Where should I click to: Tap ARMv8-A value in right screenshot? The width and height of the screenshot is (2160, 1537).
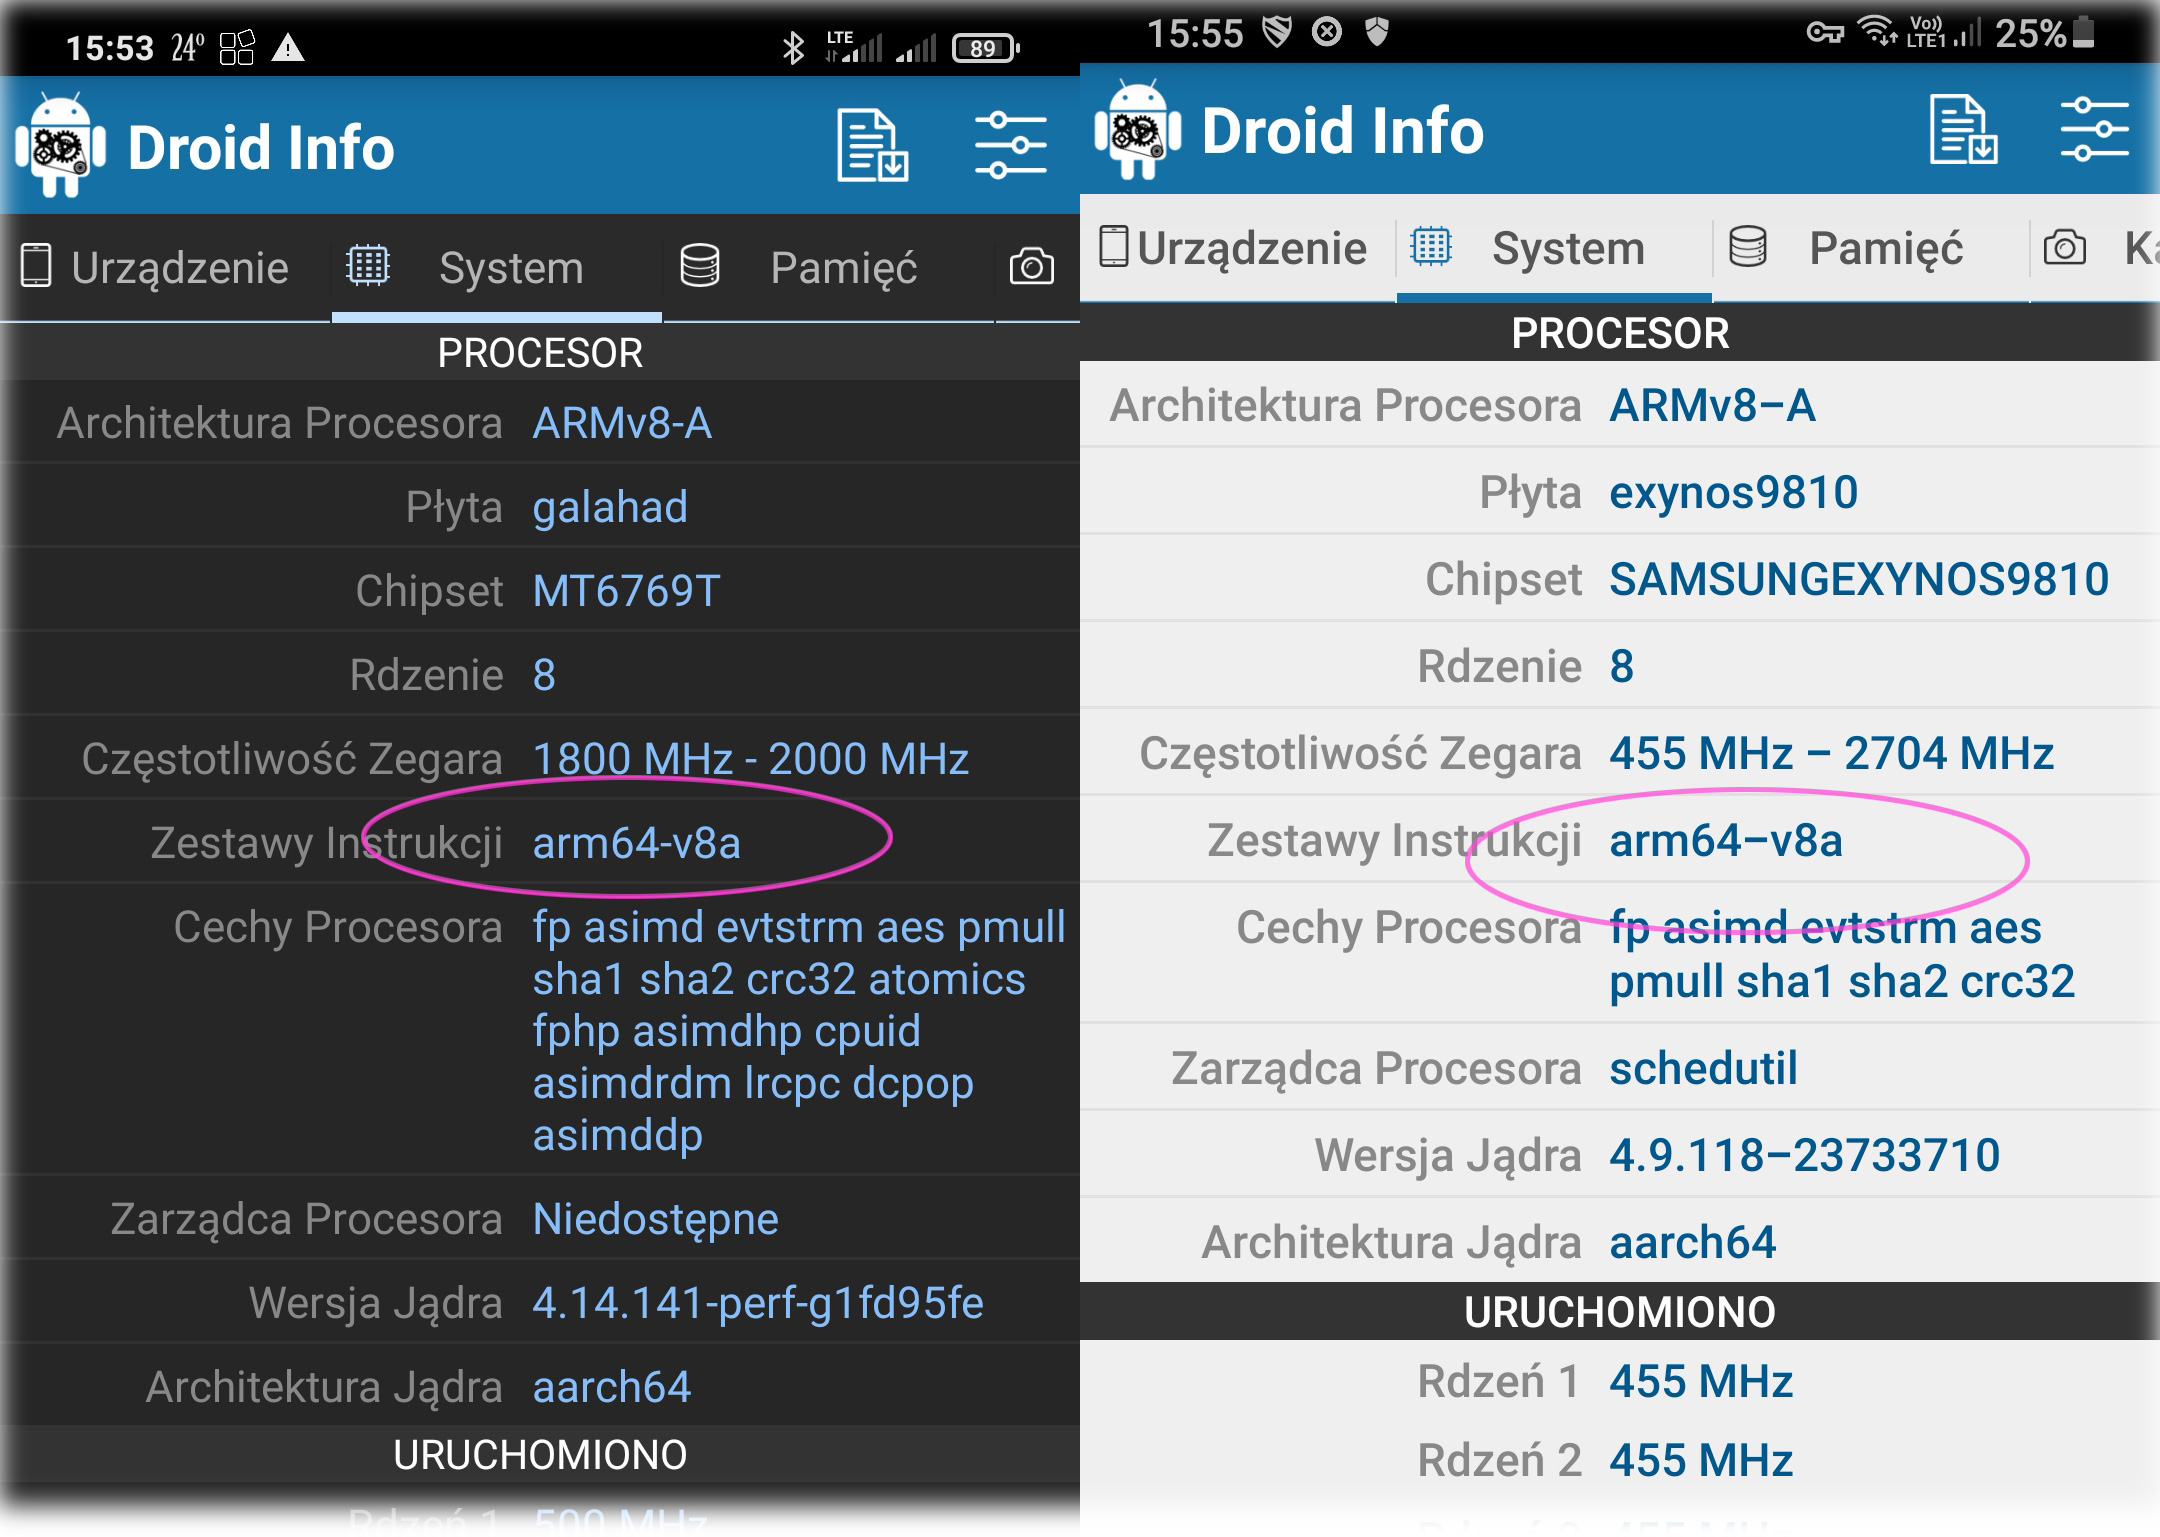pyautogui.click(x=1712, y=405)
